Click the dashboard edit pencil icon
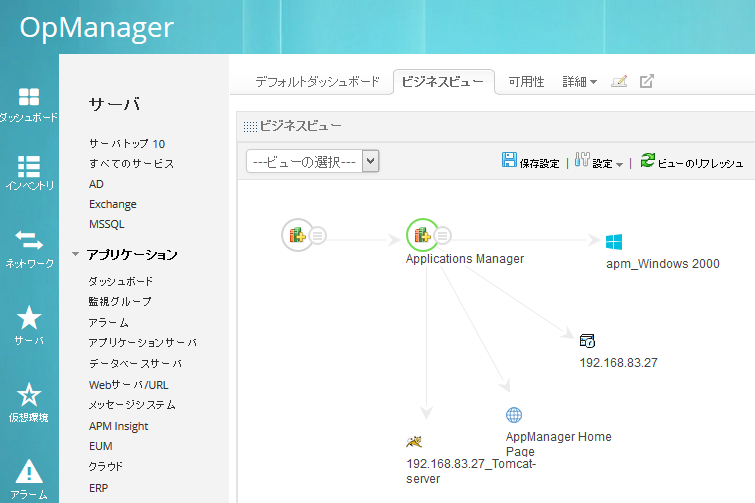Viewport: 755px width, 503px height. tap(619, 81)
